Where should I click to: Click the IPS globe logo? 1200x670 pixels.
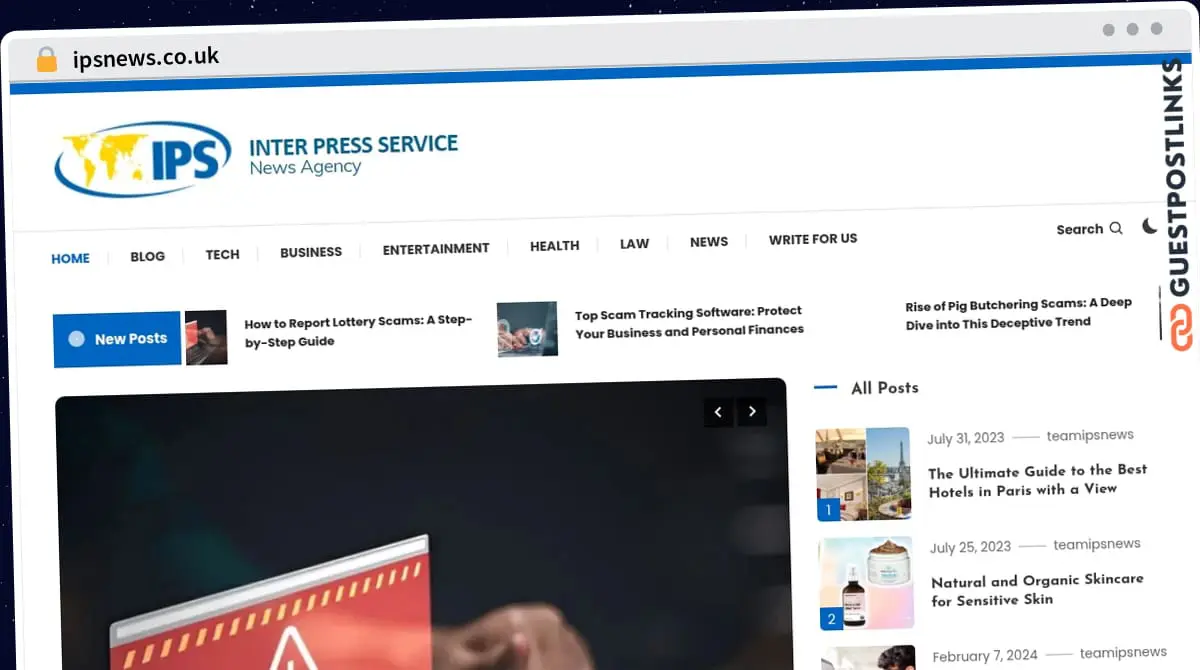(143, 160)
